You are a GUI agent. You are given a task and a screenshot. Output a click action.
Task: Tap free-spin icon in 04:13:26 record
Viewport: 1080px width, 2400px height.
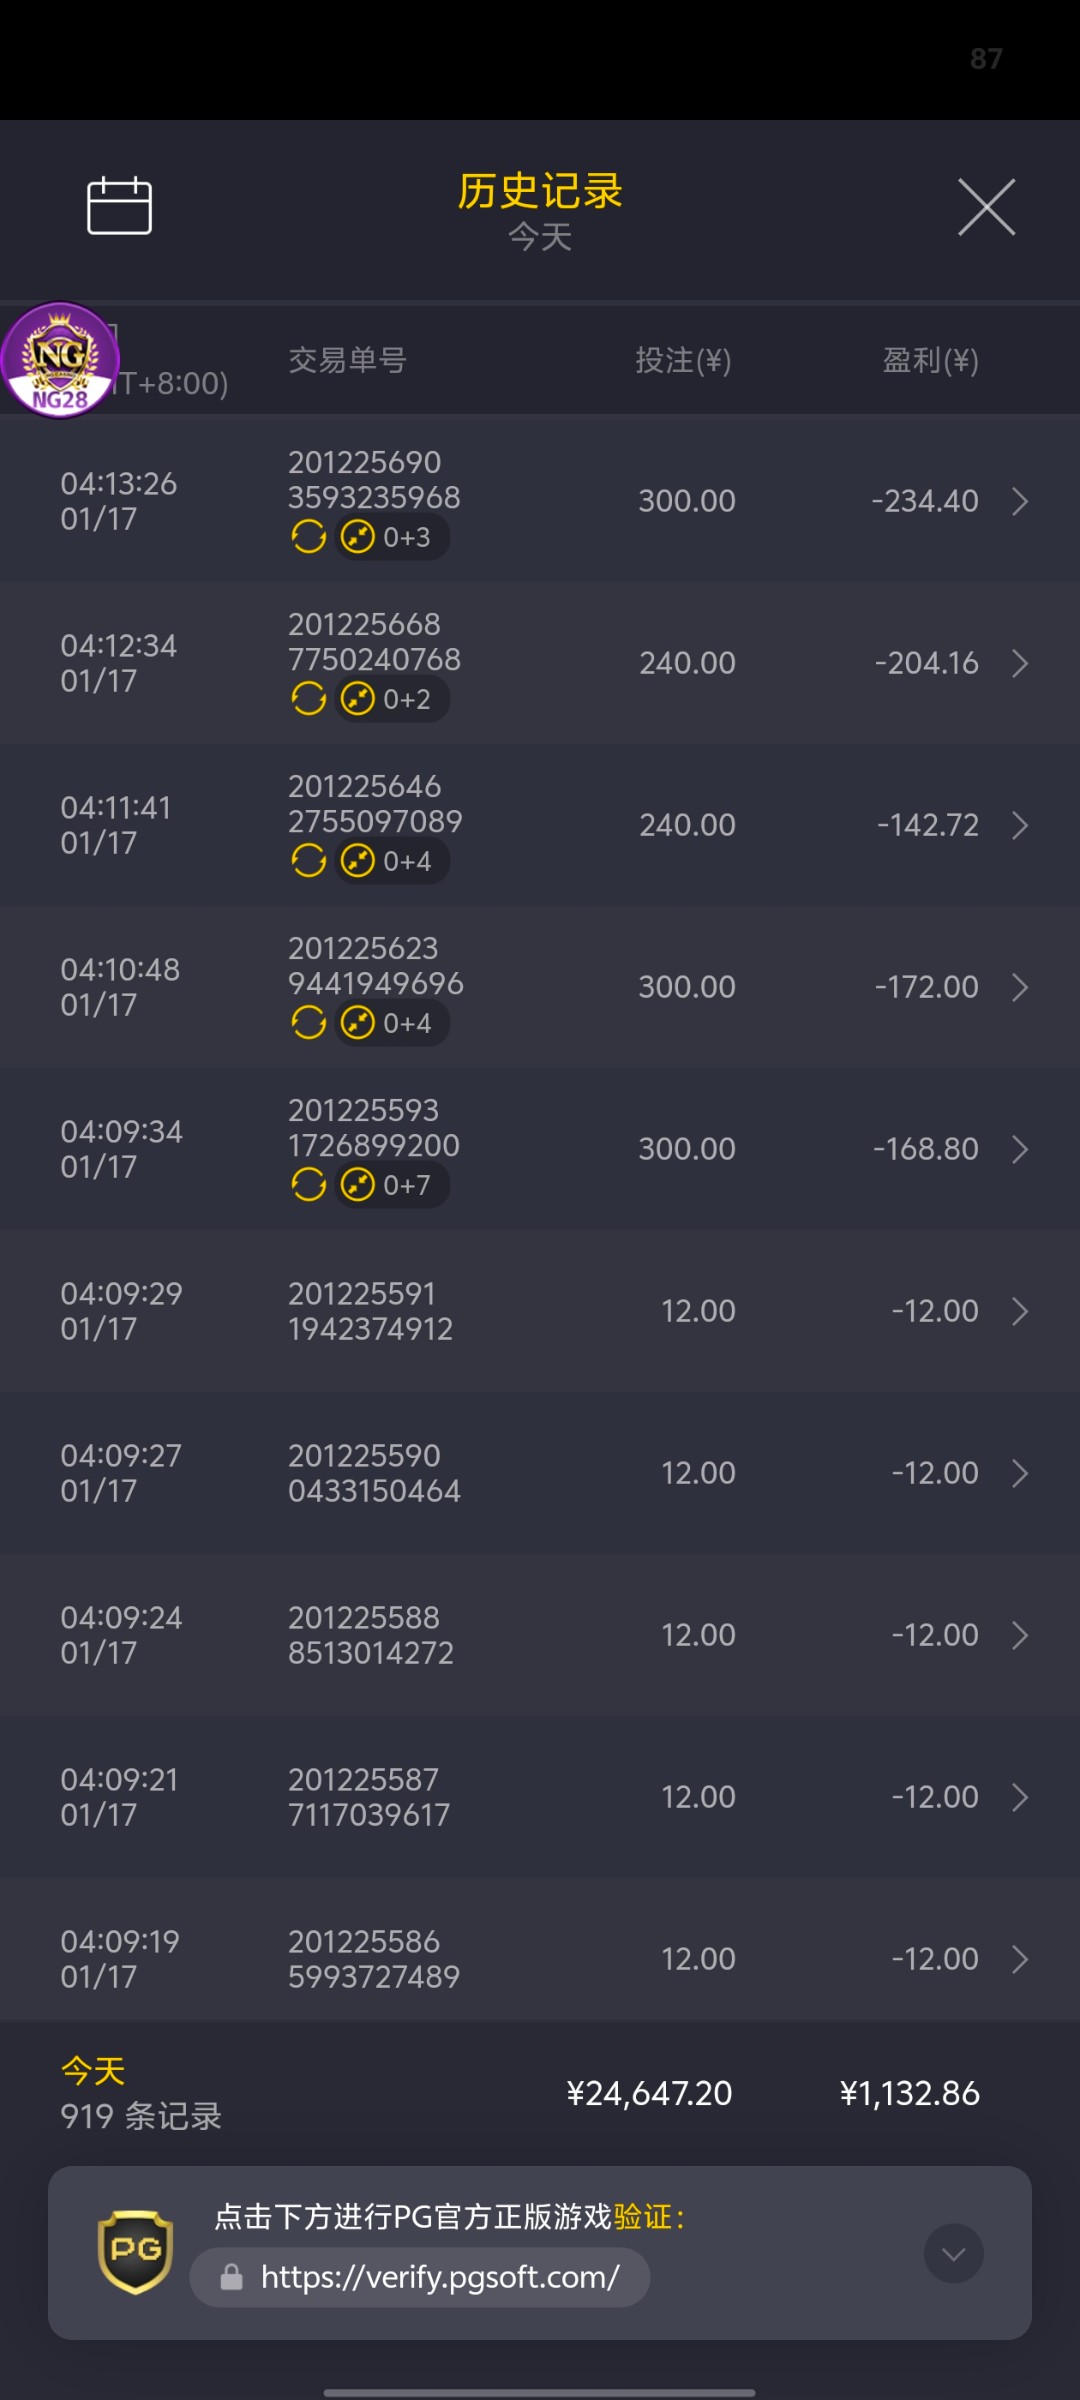(308, 537)
